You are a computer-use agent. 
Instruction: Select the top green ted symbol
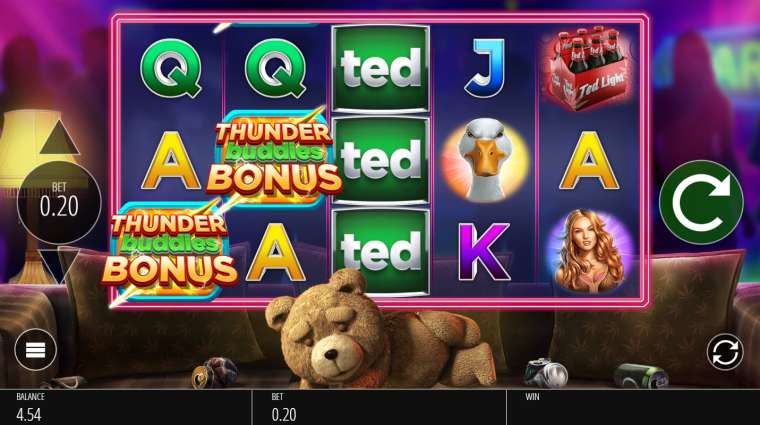380,69
